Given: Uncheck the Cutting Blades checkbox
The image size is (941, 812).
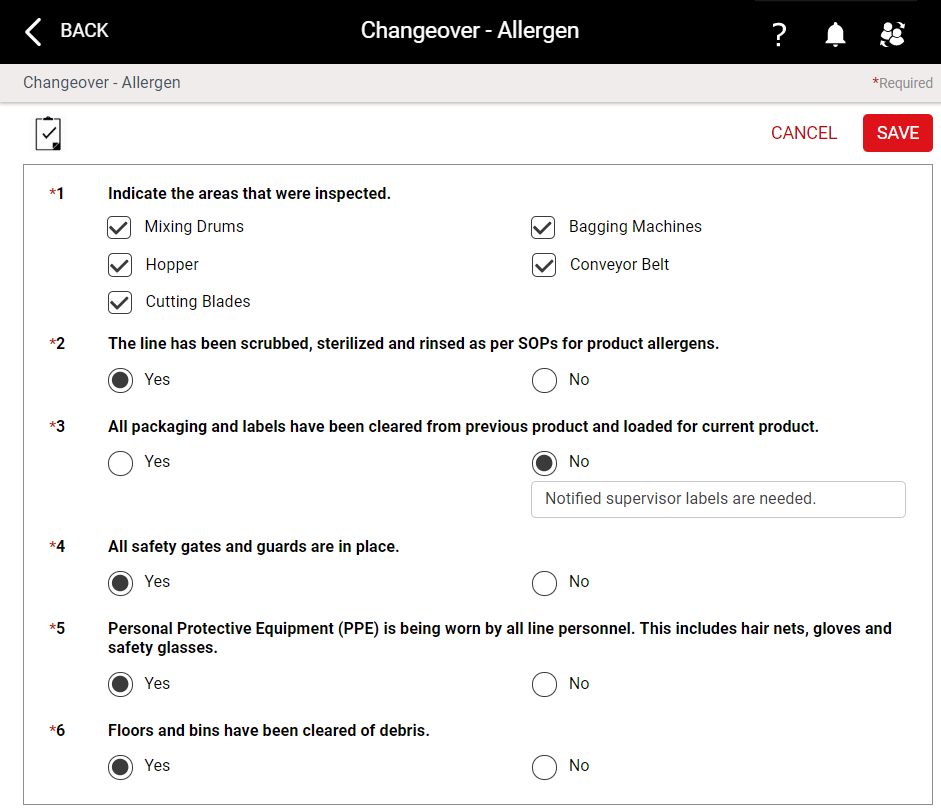Looking at the screenshot, I should (120, 302).
